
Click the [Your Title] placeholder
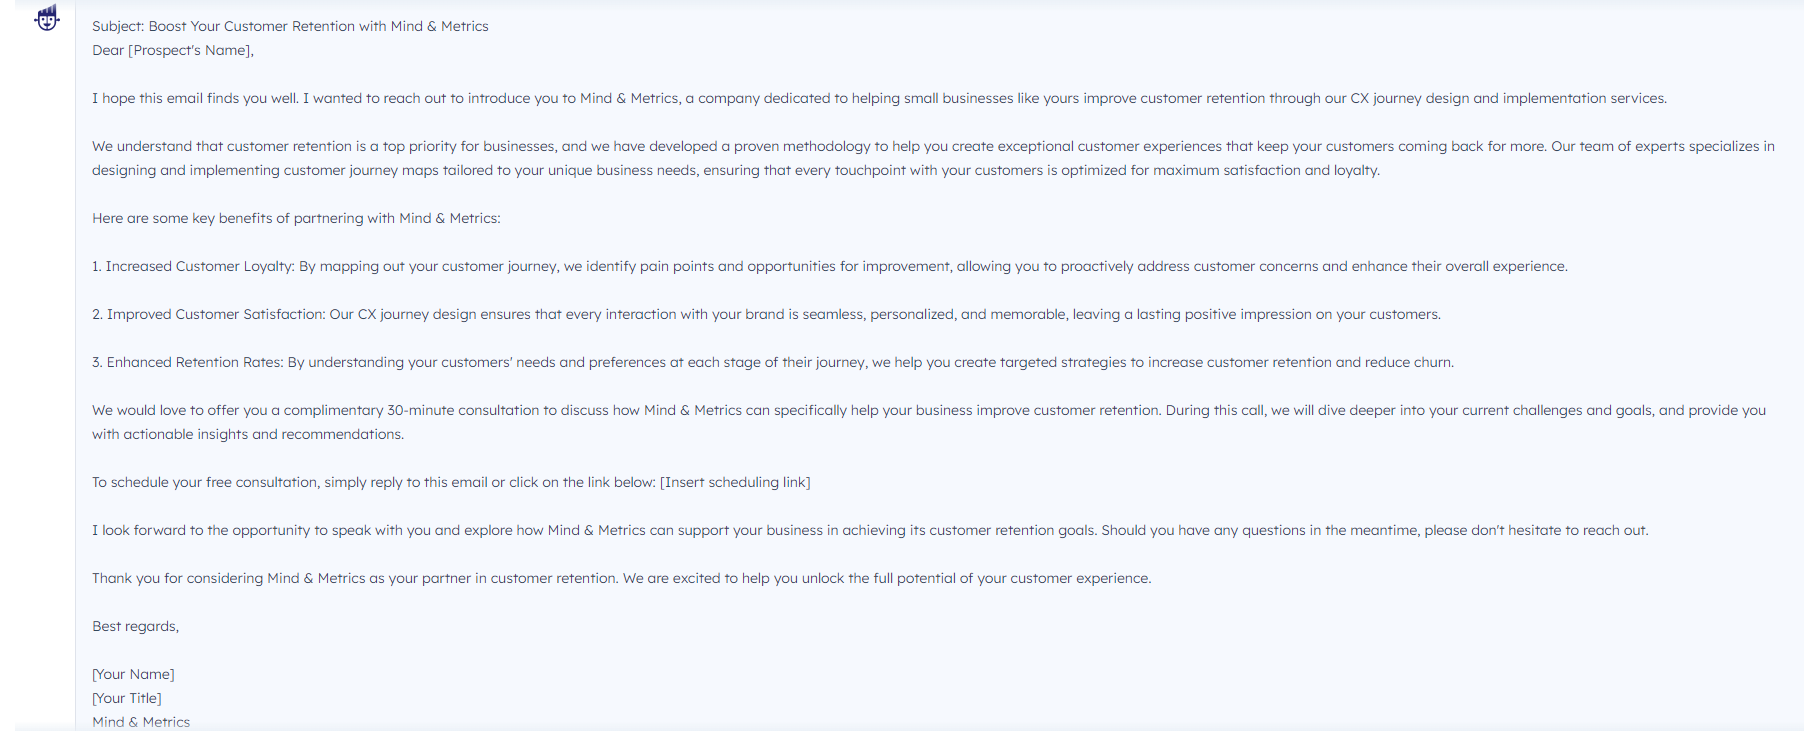point(127,698)
